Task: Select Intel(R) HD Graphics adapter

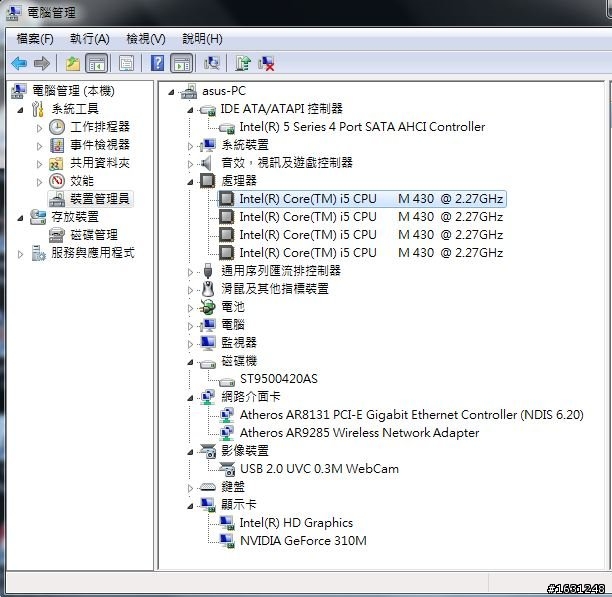Action: pyautogui.click(x=296, y=522)
